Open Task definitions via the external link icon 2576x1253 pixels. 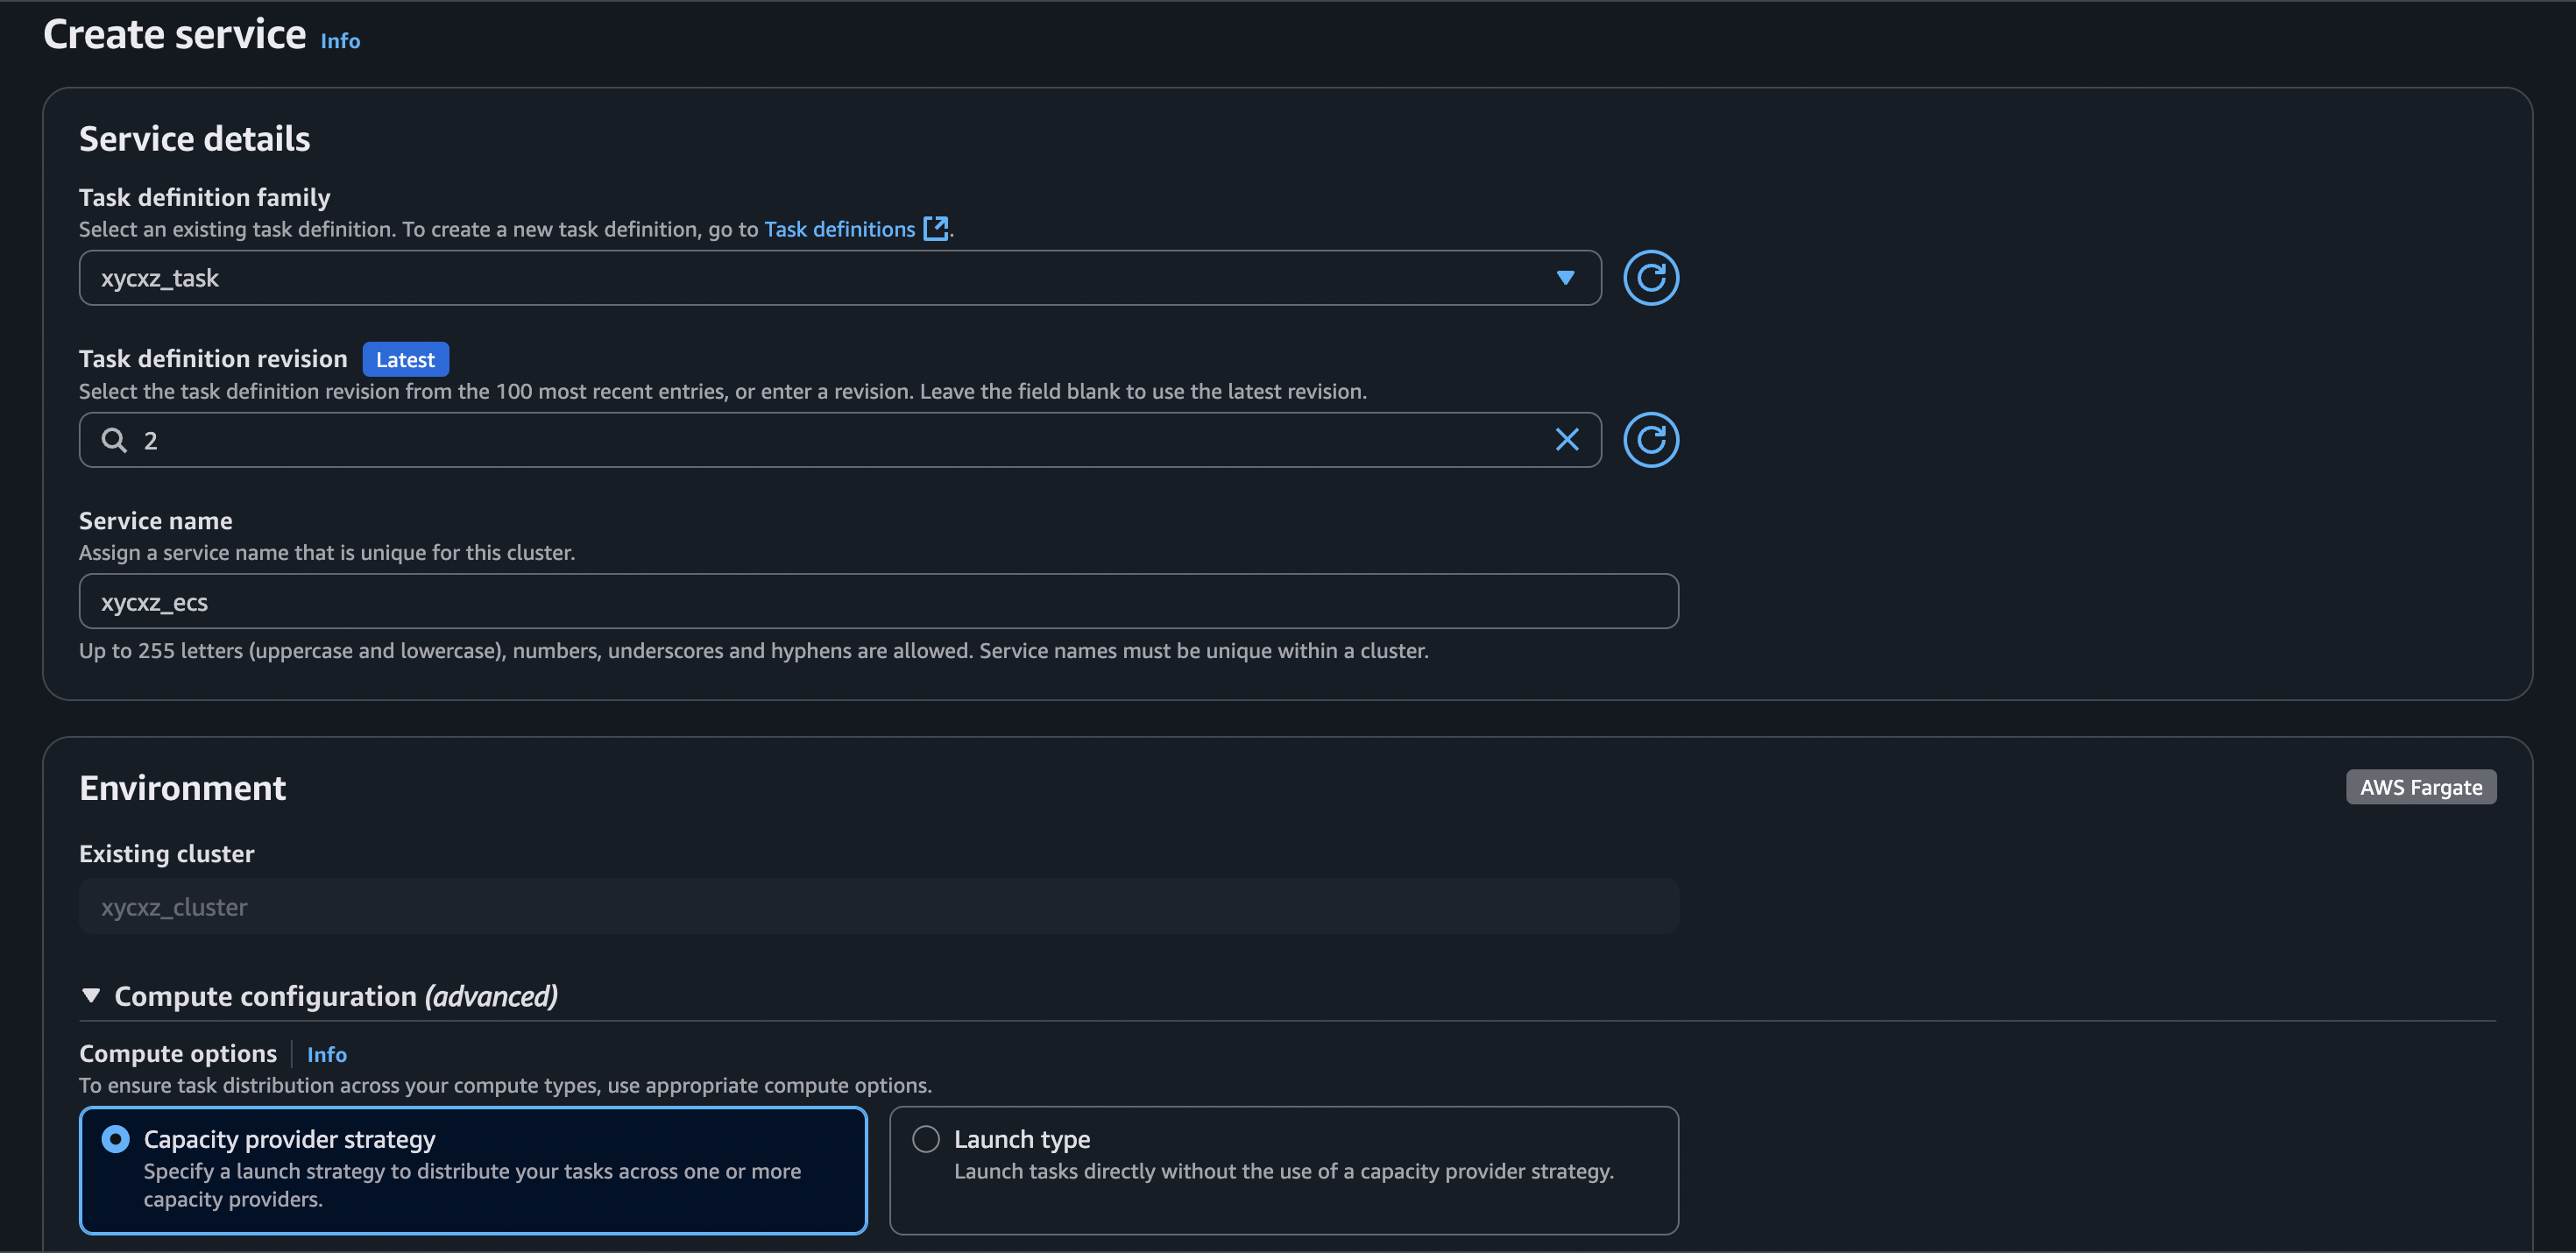coord(936,228)
